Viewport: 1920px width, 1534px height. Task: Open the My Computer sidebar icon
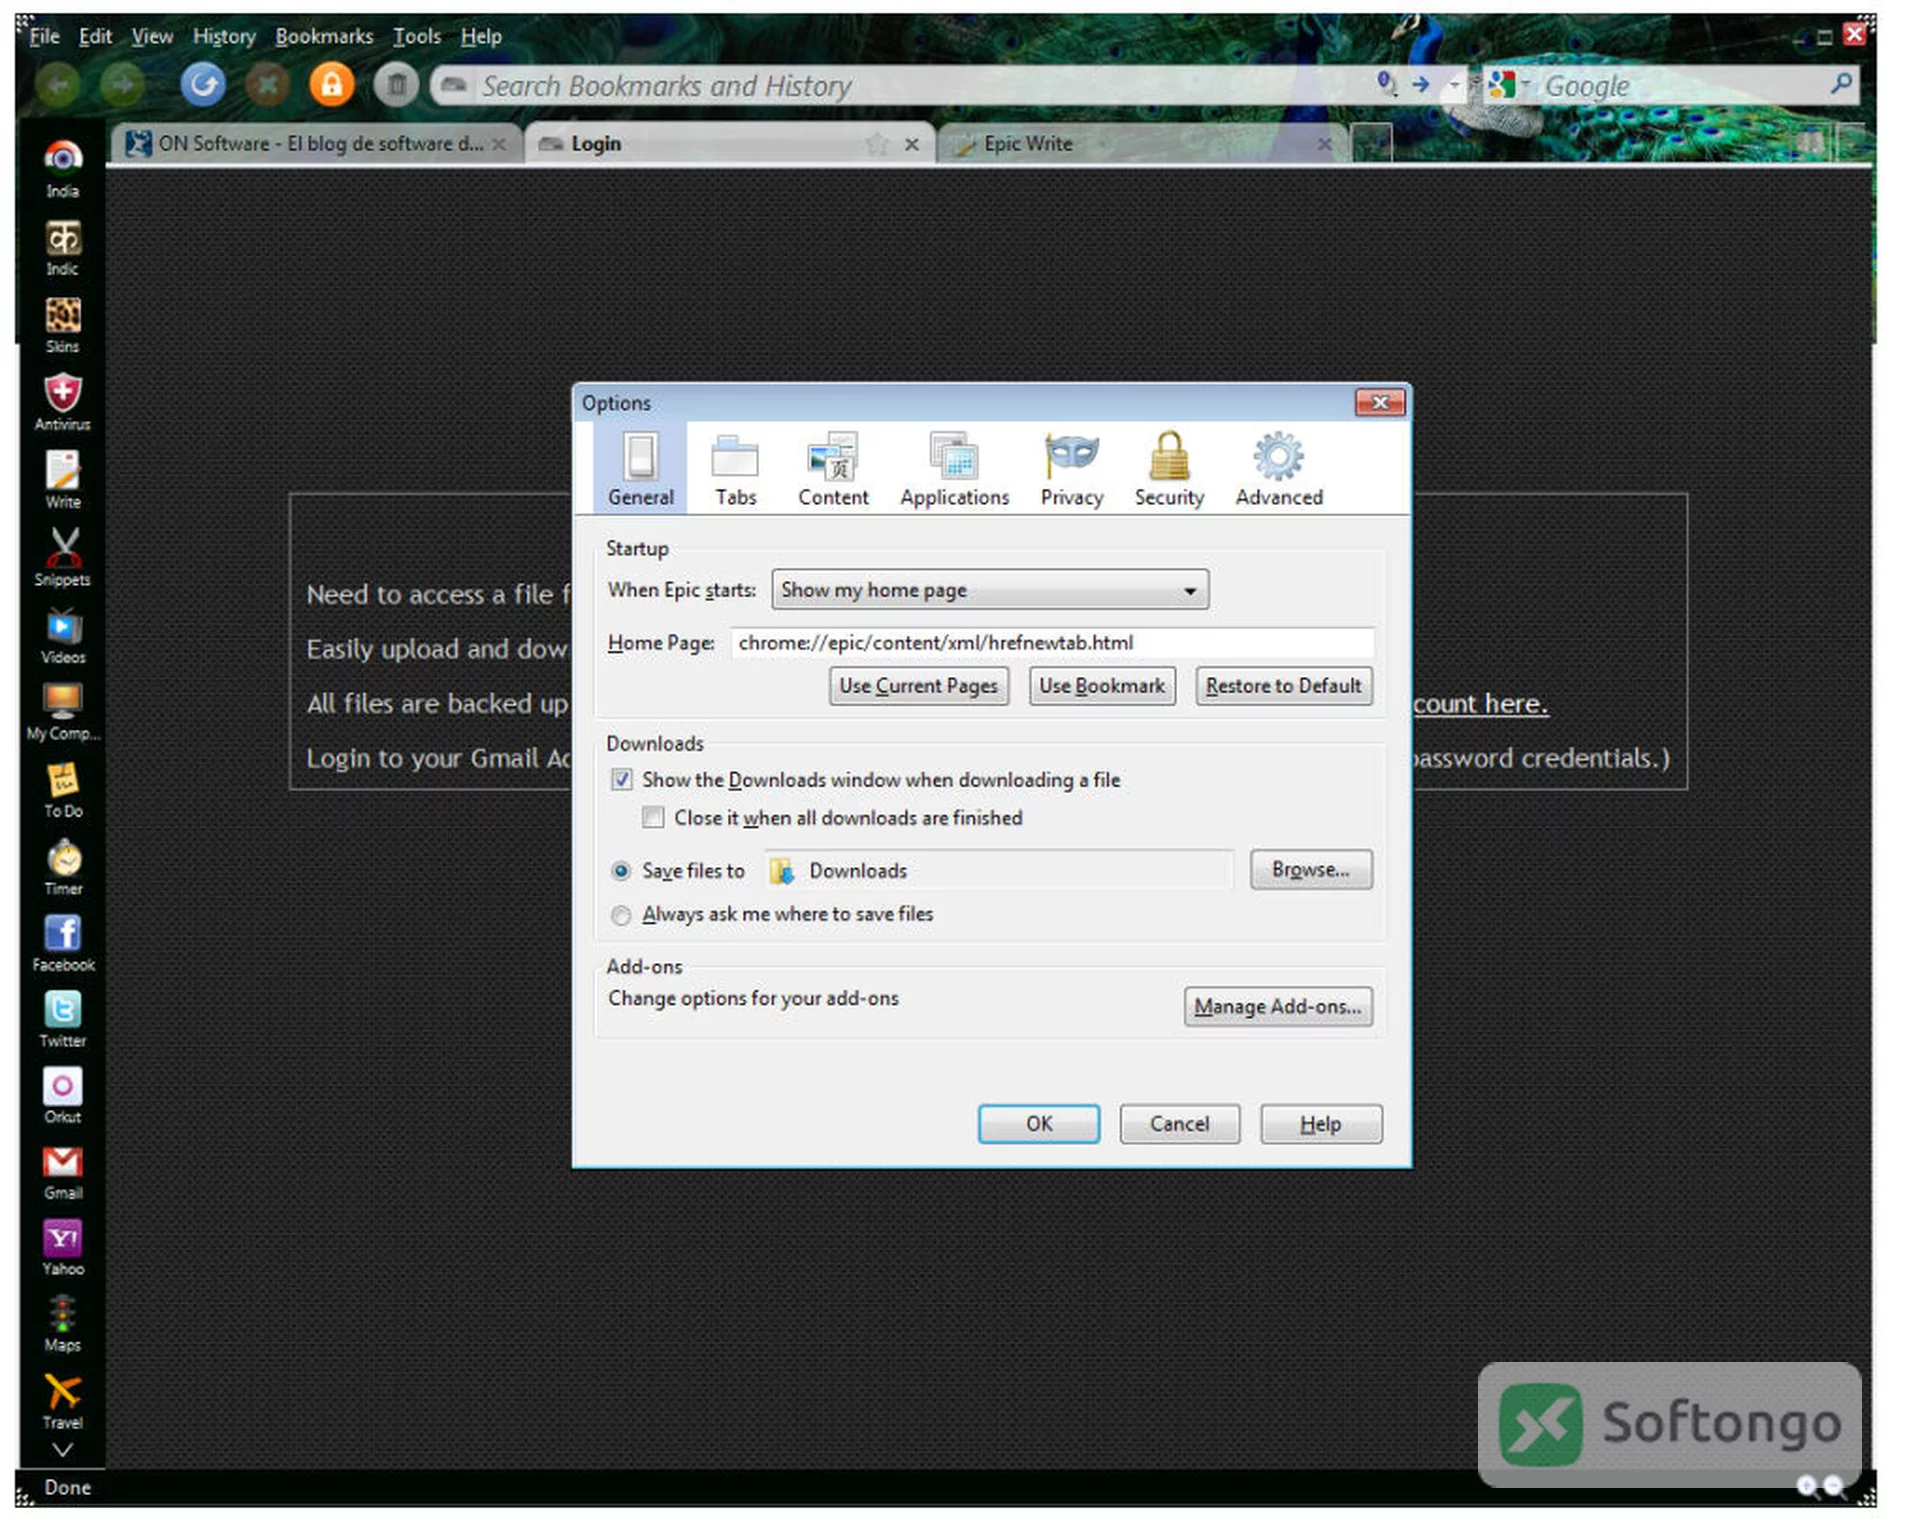[62, 712]
